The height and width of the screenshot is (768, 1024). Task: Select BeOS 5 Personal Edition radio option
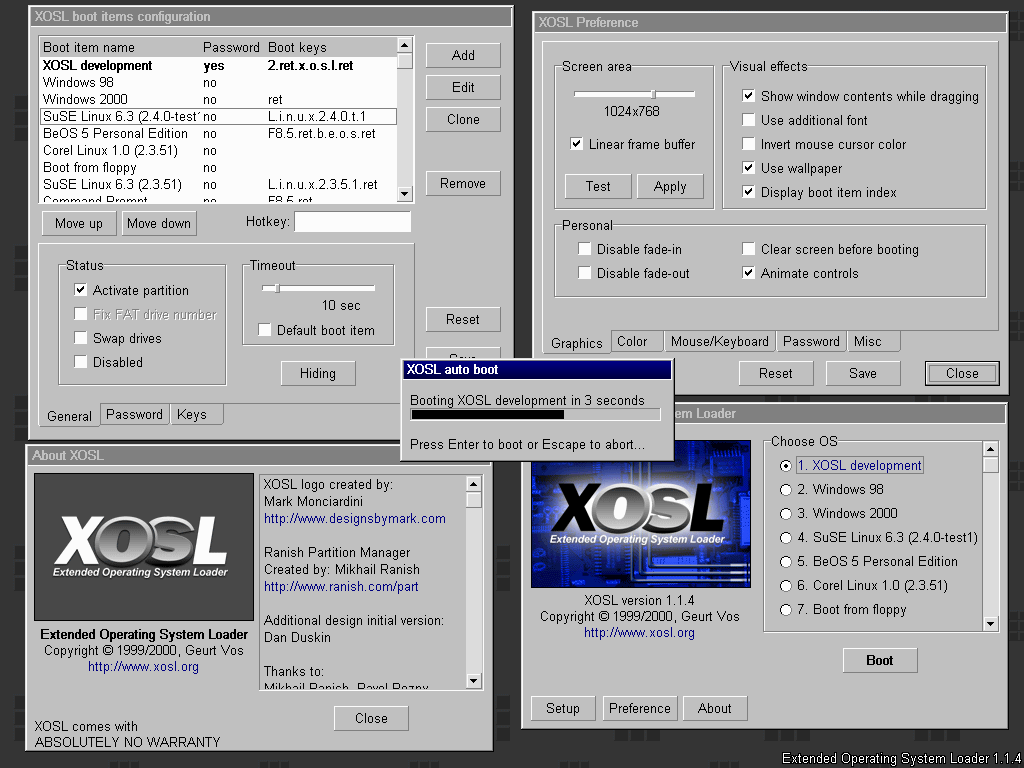point(787,562)
